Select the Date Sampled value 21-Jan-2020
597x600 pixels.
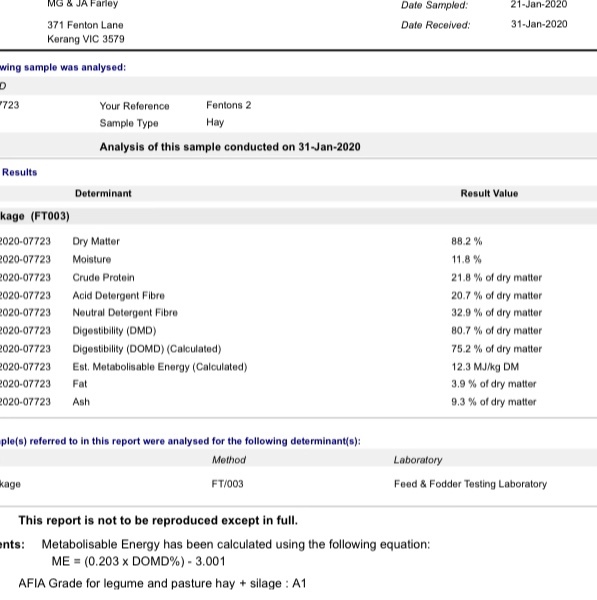[x=538, y=5]
